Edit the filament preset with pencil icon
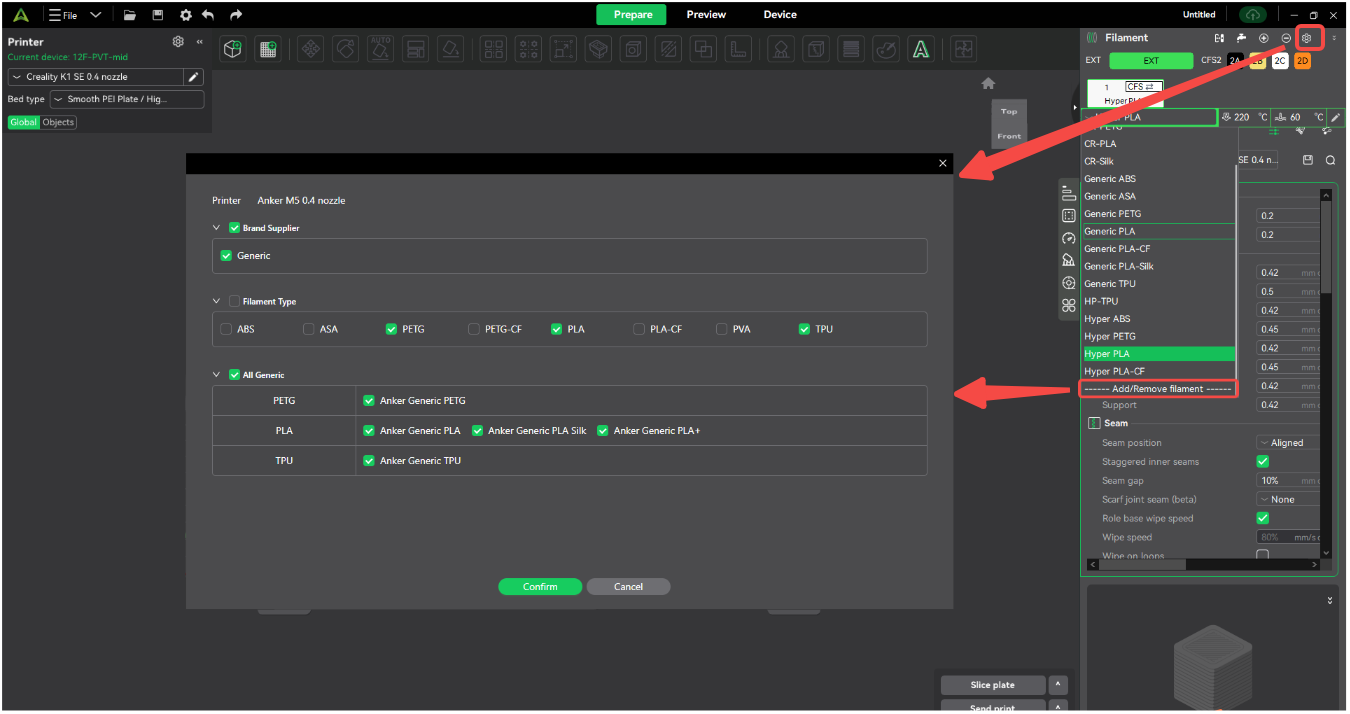1350x714 pixels. pos(1335,118)
